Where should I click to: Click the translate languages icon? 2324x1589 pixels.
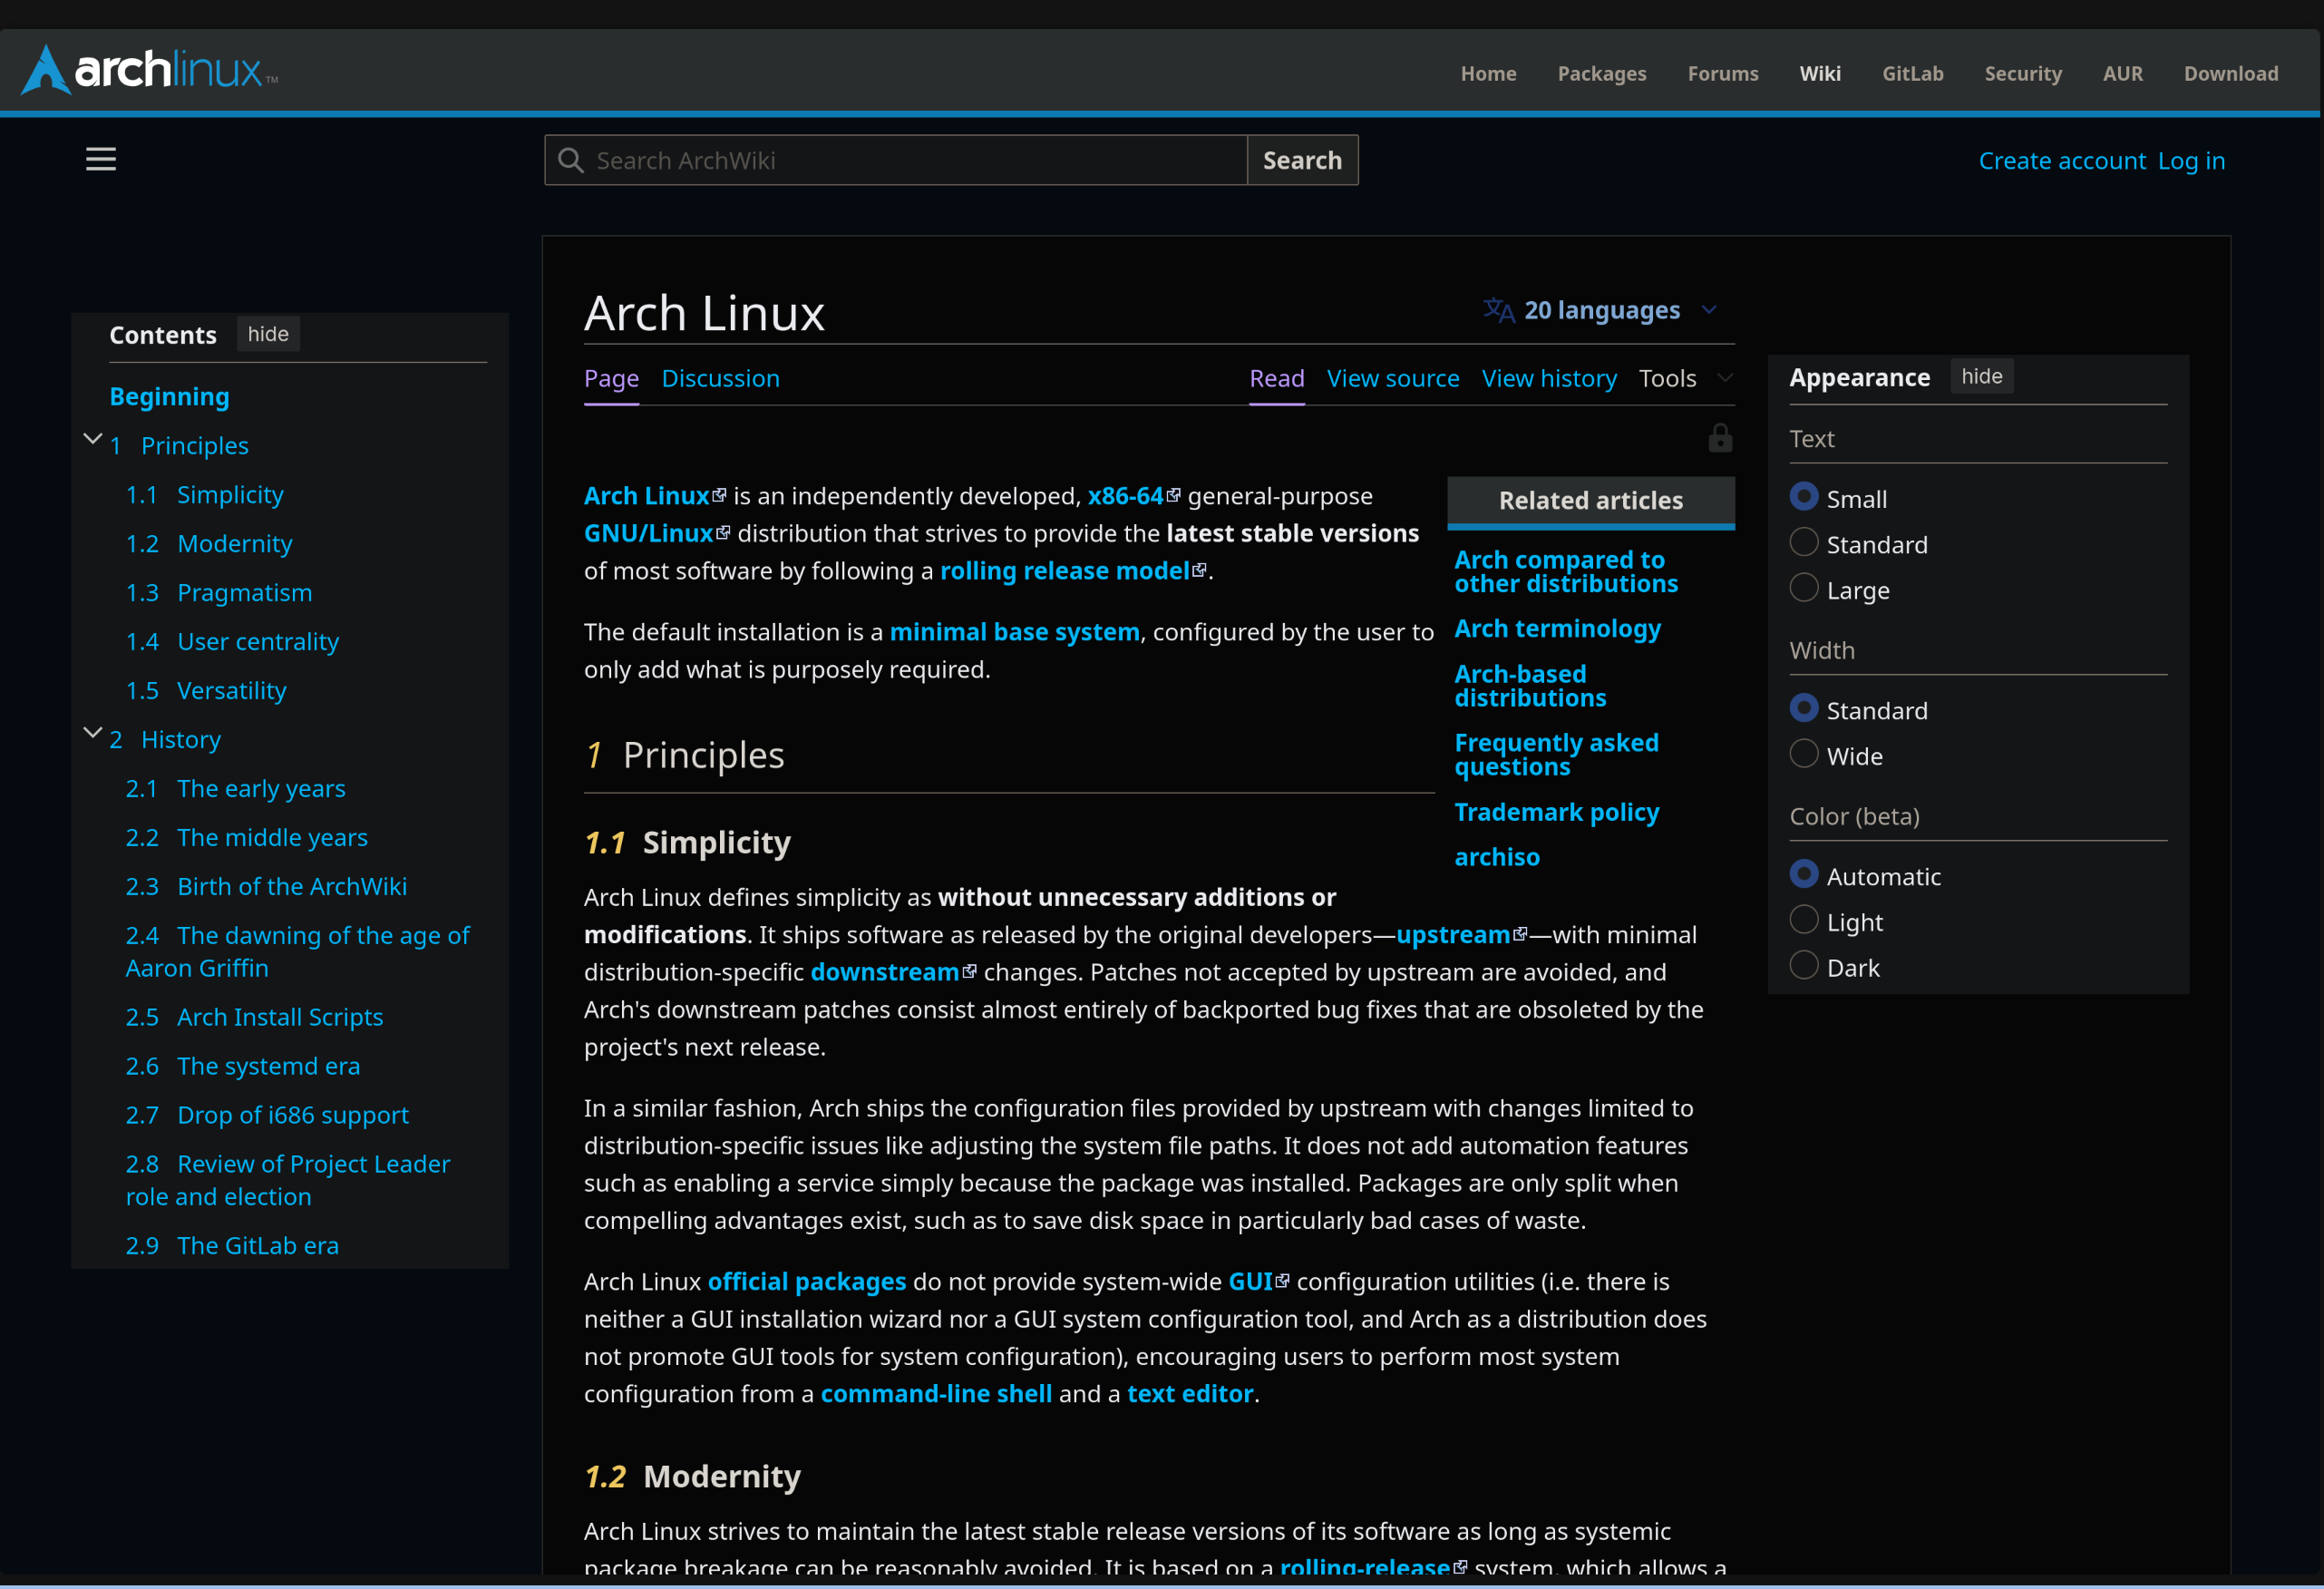tap(1498, 310)
